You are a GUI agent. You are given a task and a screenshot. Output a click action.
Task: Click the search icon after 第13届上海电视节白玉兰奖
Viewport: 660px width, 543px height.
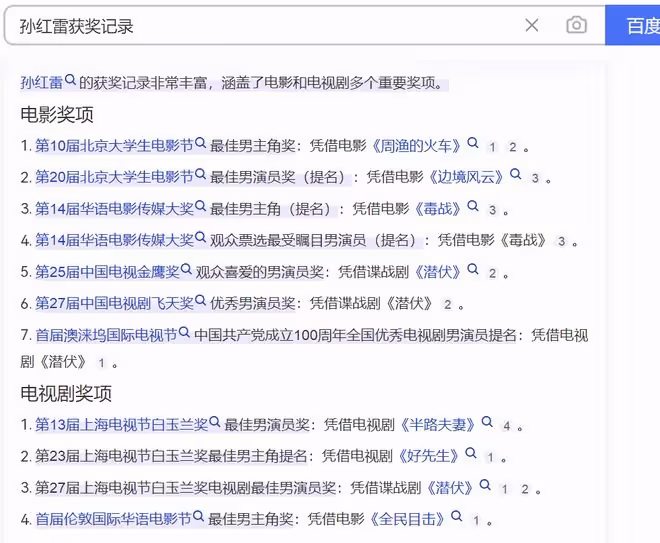tap(215, 422)
